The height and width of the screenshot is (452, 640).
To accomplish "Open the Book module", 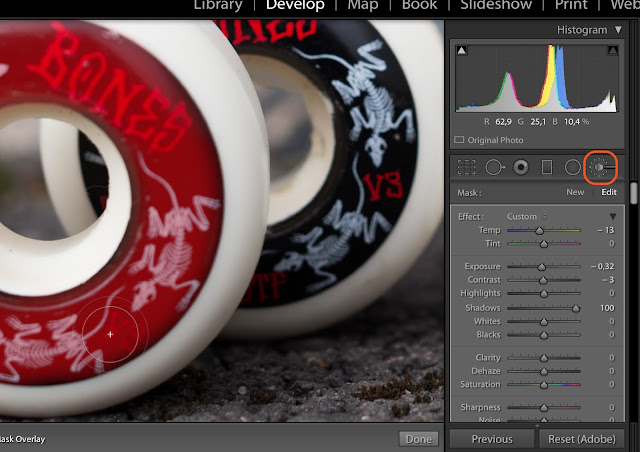I will pyautogui.click(x=419, y=5).
